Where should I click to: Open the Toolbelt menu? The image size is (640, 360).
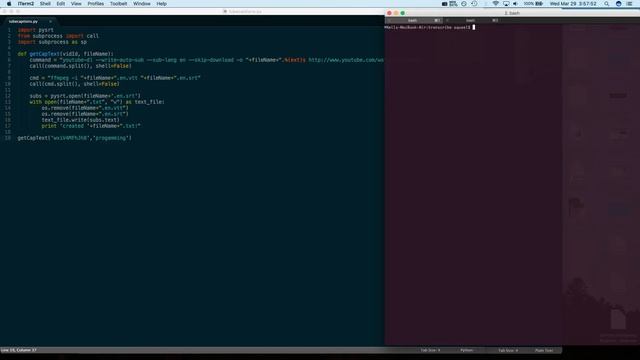(x=118, y=4)
